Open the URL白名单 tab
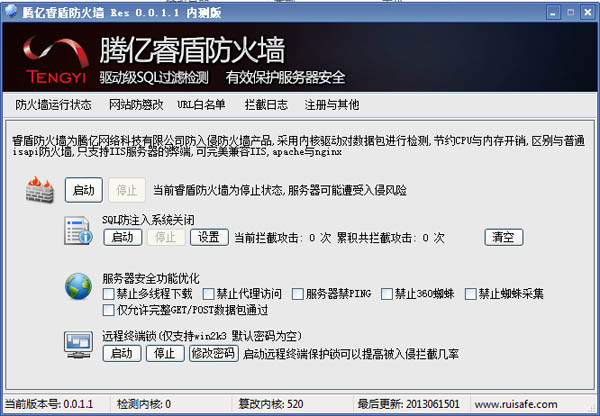The width and height of the screenshot is (600, 416). 201,105
